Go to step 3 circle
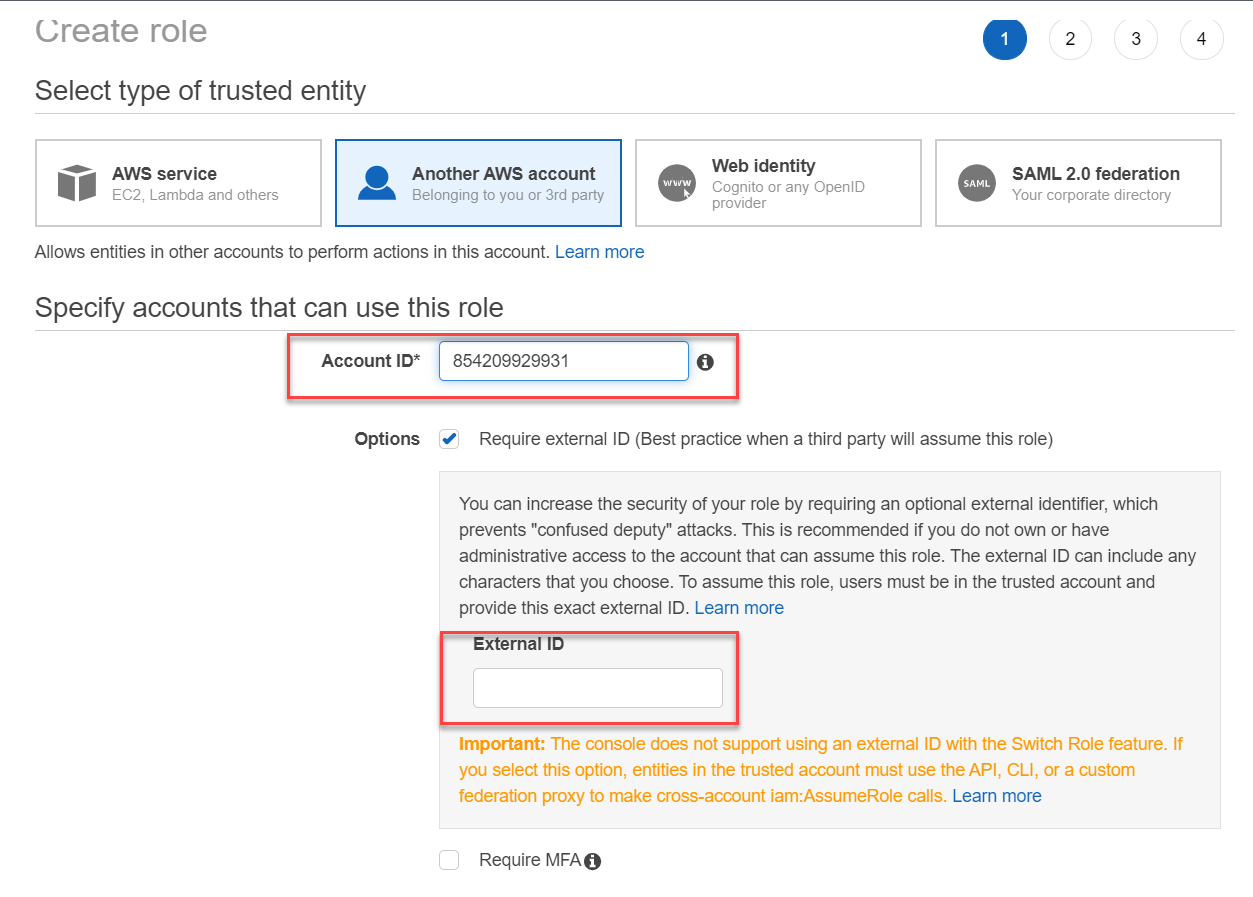 (1136, 39)
